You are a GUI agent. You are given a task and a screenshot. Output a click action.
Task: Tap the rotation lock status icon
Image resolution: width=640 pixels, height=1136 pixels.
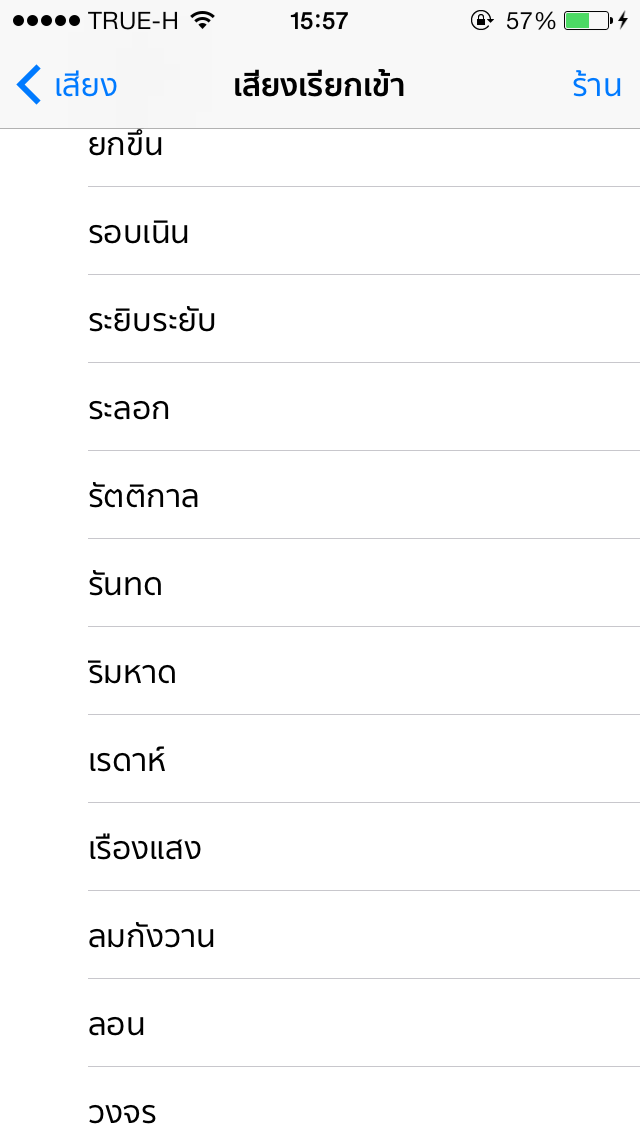481,21
